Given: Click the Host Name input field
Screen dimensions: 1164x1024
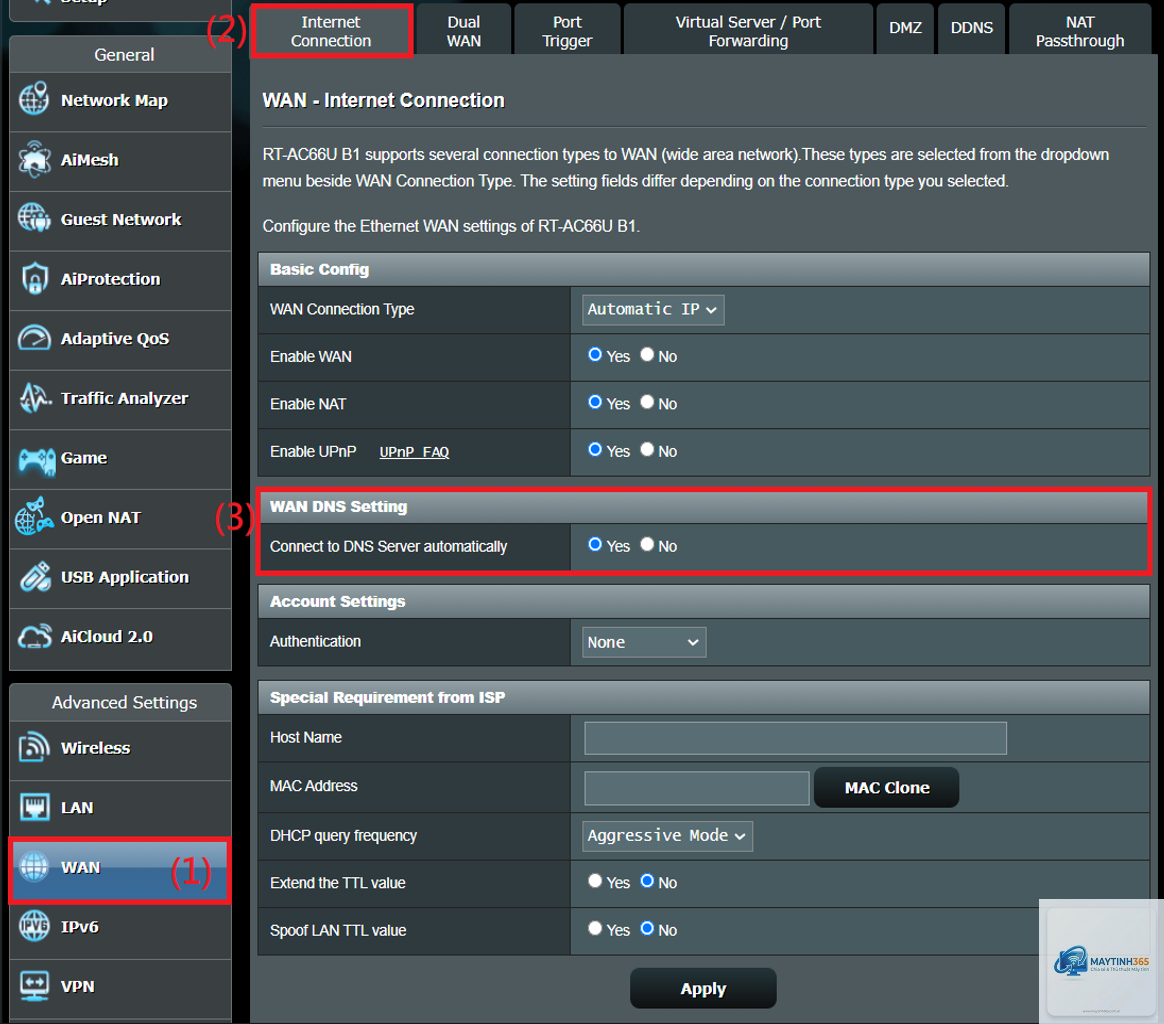Looking at the screenshot, I should pos(795,738).
